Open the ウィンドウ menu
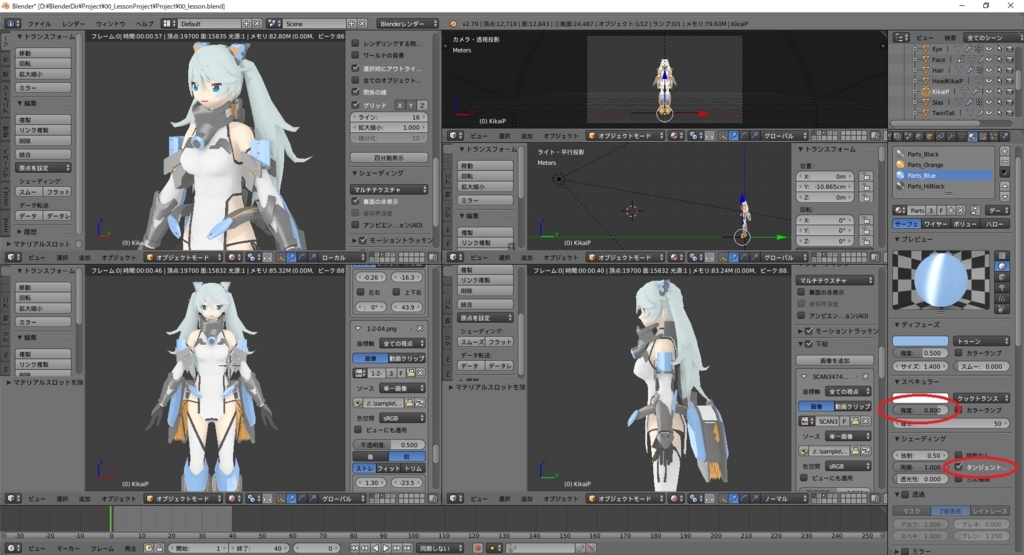 (110, 24)
